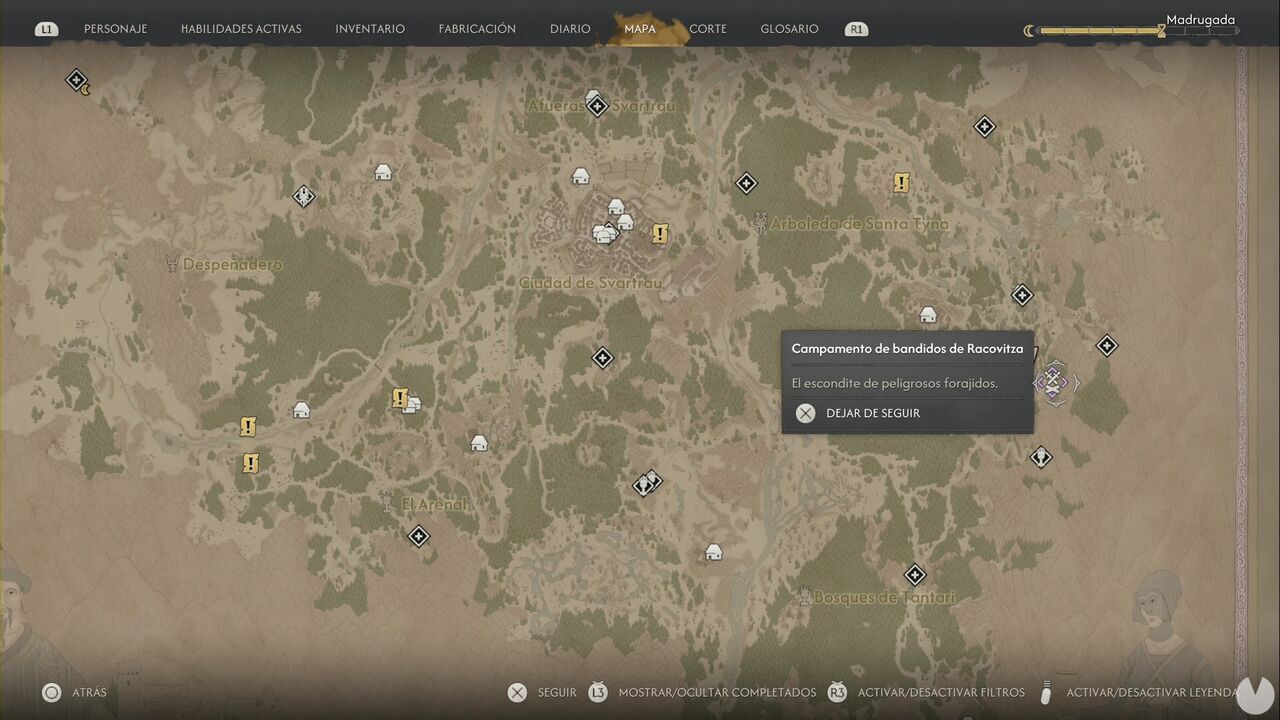Screen dimensions: 1280x720
Task: Click the Bosques de Tantari location icon
Action: [x=804, y=596]
